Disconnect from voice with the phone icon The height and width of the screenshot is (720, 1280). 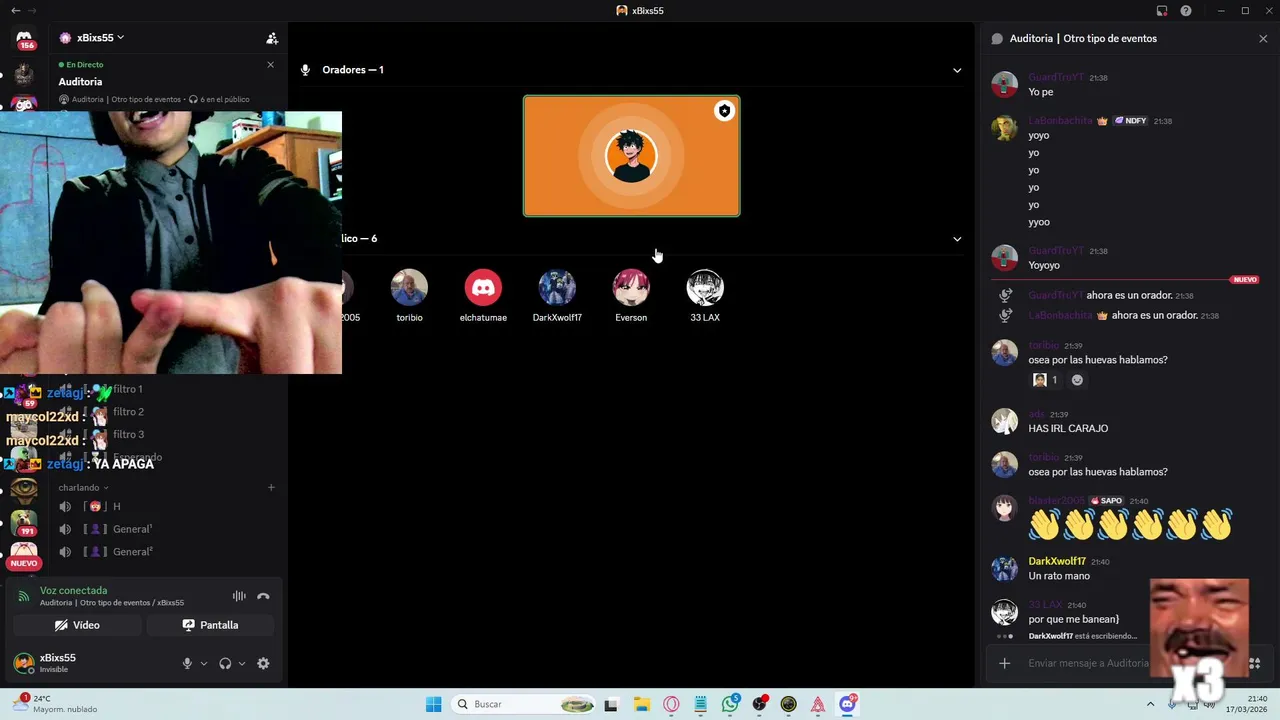pos(263,596)
